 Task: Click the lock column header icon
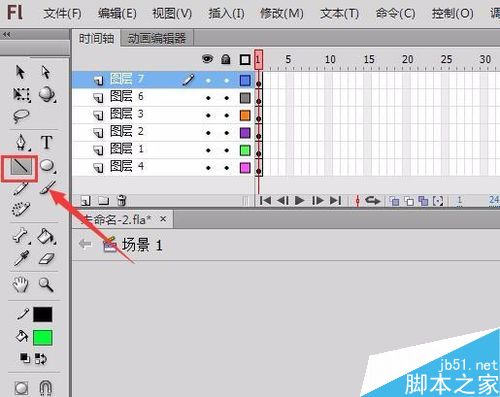[226, 59]
